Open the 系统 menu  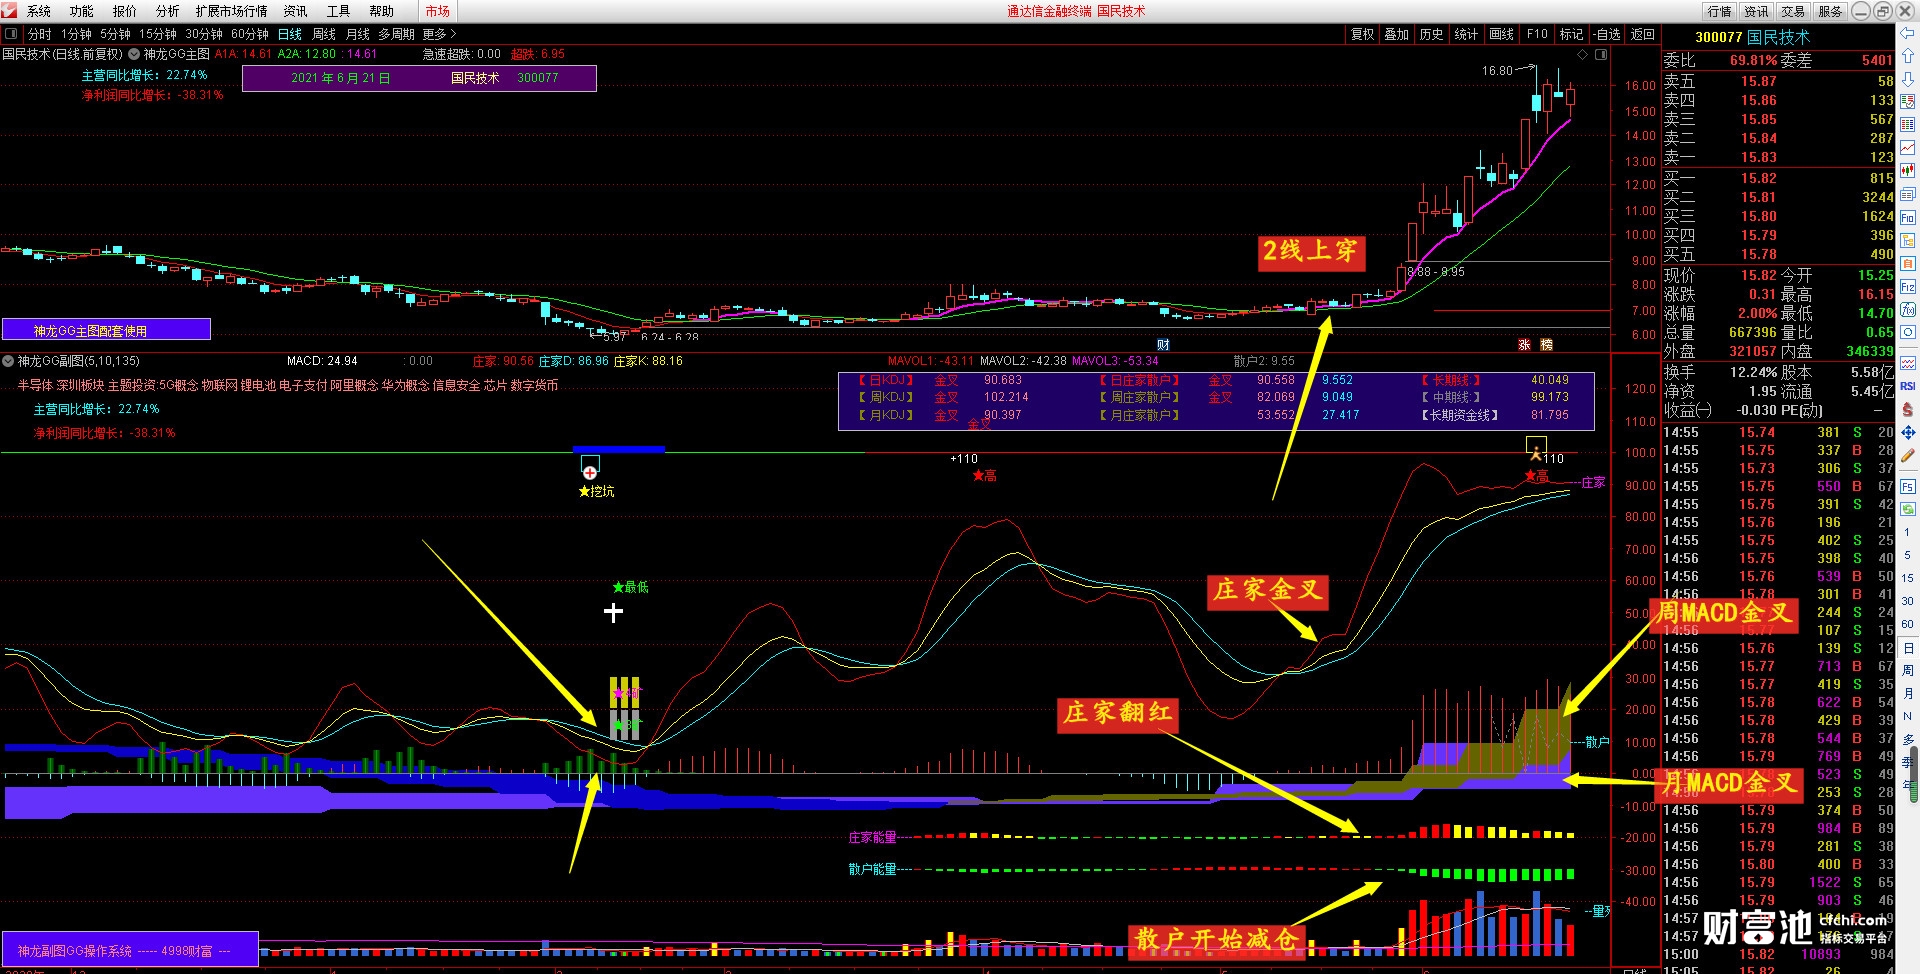(x=39, y=11)
